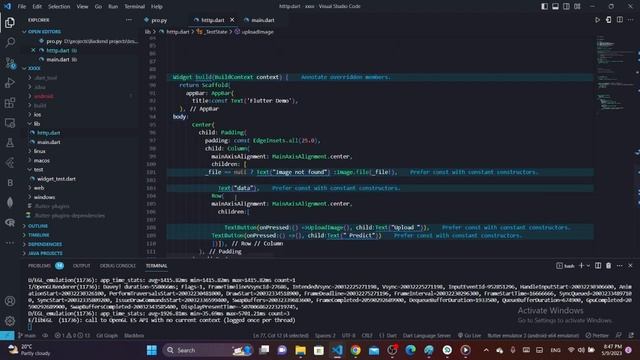Add a new terminal with plus icon

[581, 266]
